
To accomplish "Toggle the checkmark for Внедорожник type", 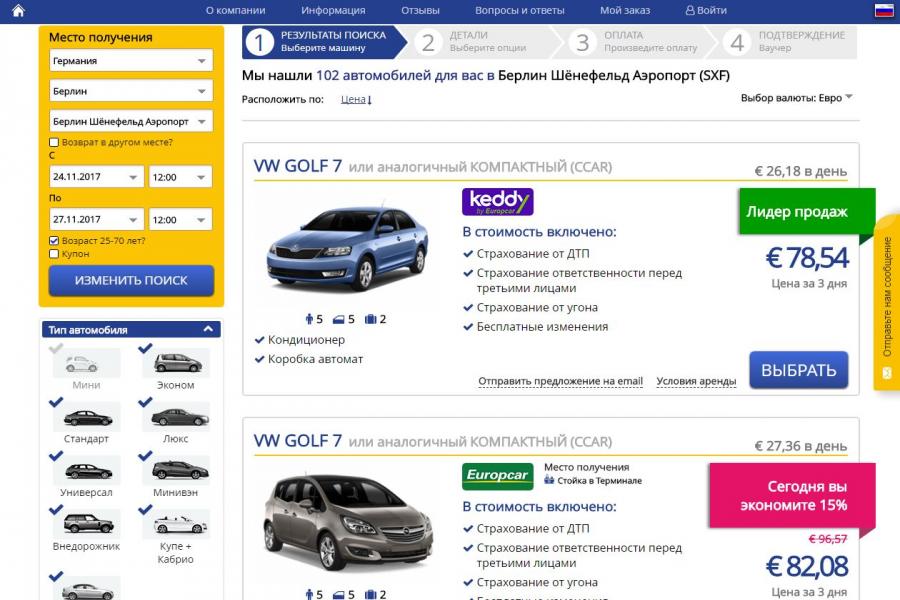I will [56, 509].
